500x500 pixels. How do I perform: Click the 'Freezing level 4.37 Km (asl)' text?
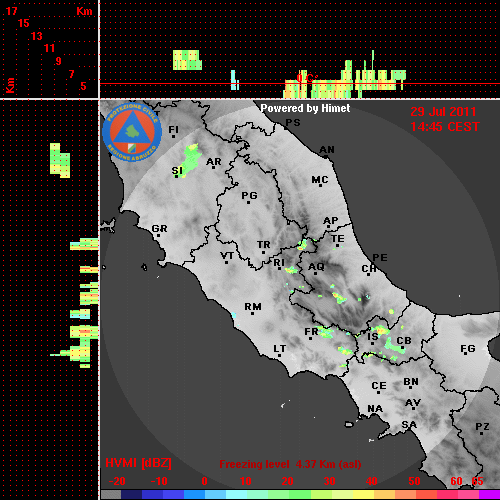coord(290,464)
